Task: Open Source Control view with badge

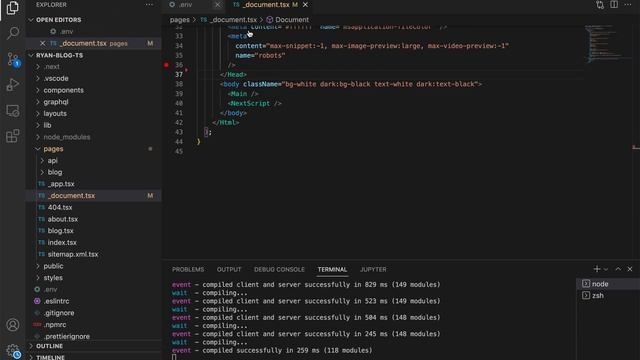Action: [x=13, y=60]
